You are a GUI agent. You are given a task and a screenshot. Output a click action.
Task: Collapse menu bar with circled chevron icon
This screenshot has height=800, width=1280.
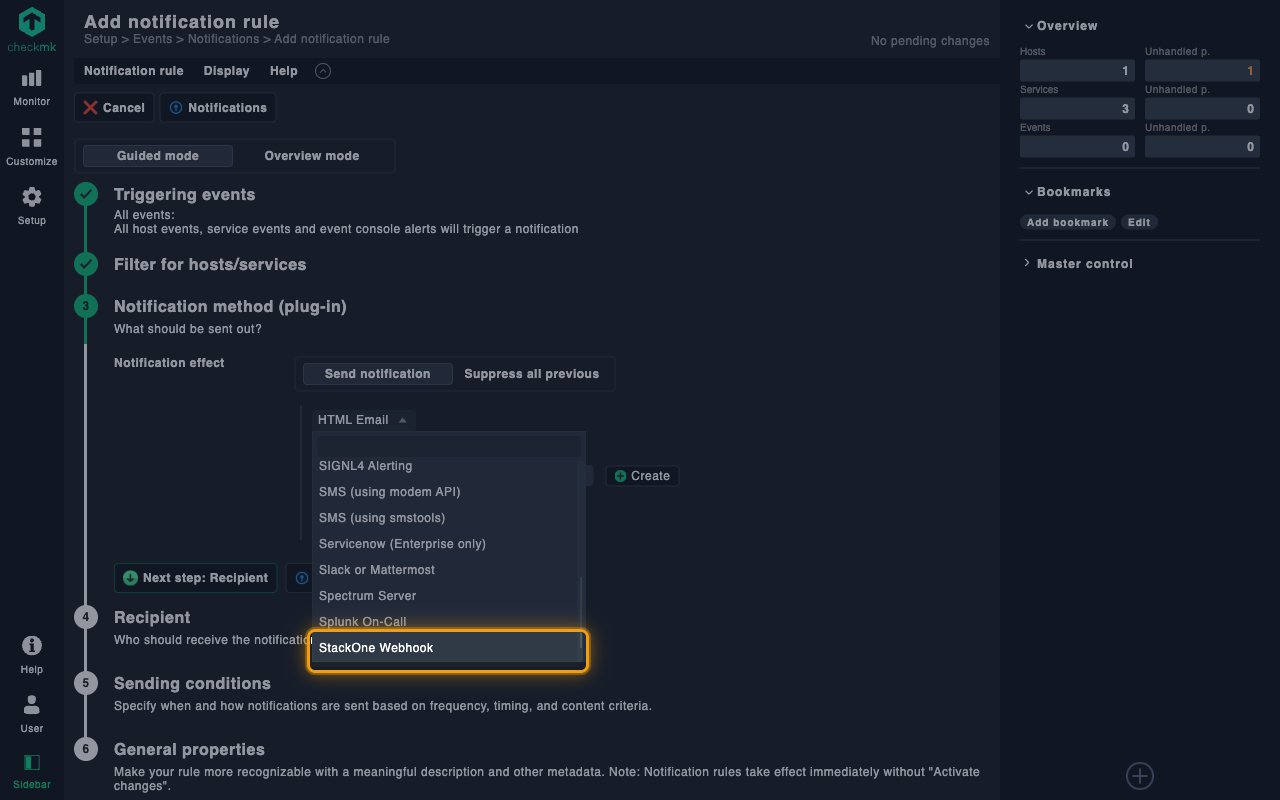pyautogui.click(x=322, y=71)
